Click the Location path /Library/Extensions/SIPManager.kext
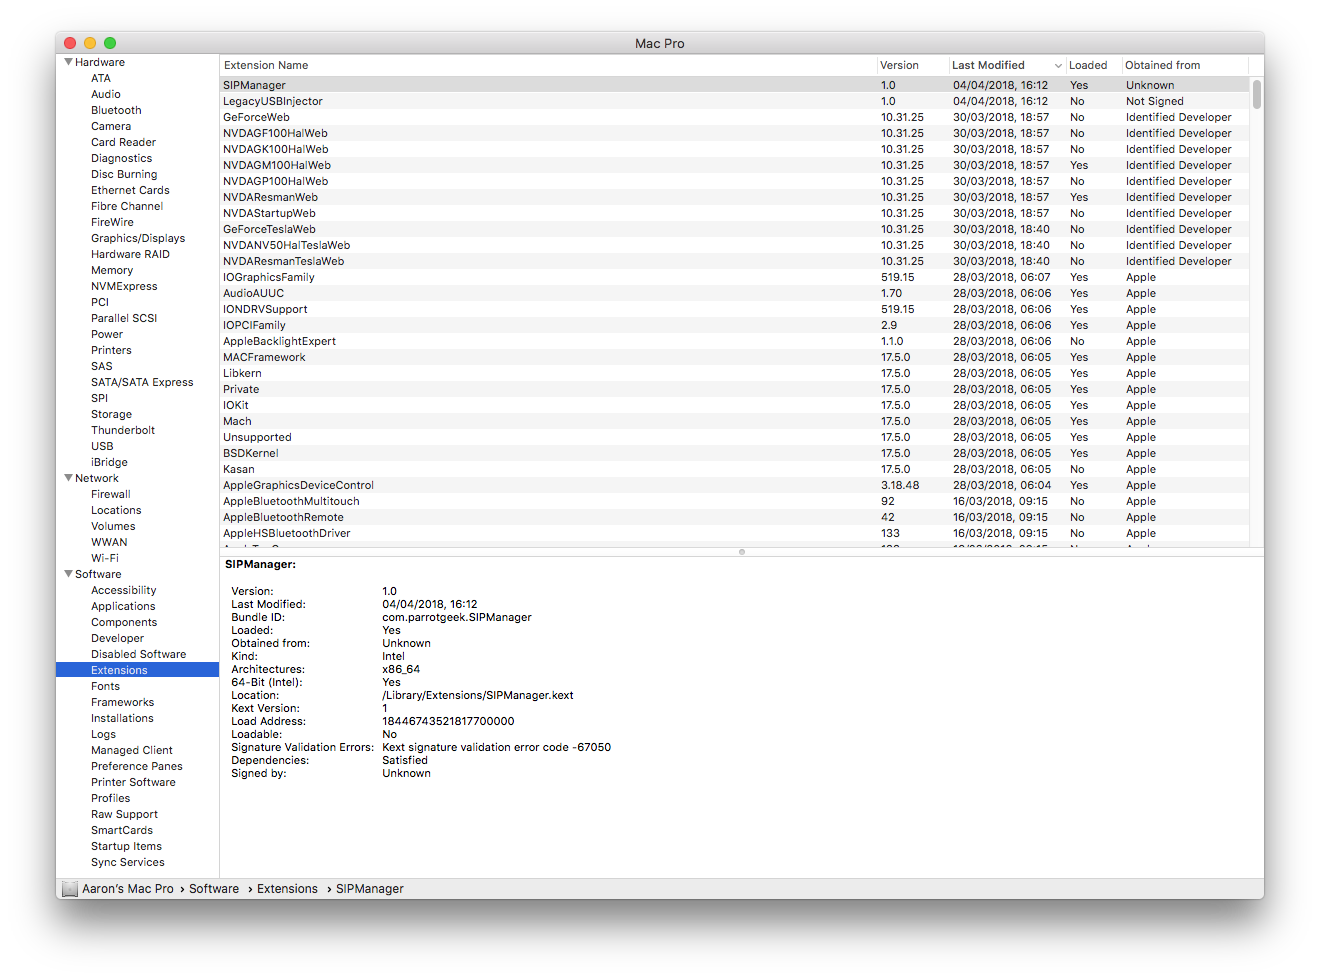The width and height of the screenshot is (1320, 979). pos(478,695)
